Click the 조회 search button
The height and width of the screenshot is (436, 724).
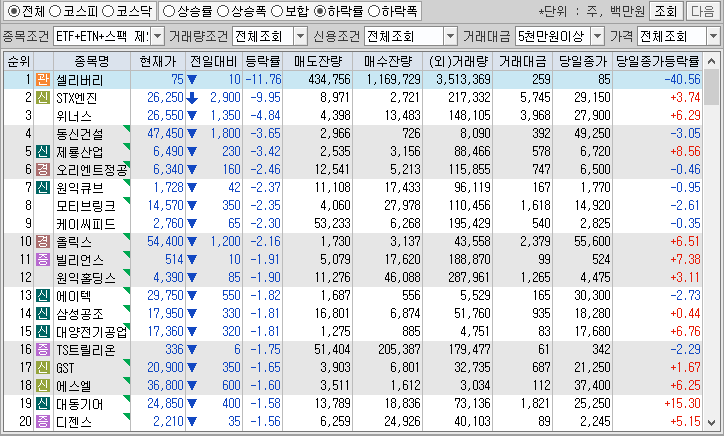(665, 11)
